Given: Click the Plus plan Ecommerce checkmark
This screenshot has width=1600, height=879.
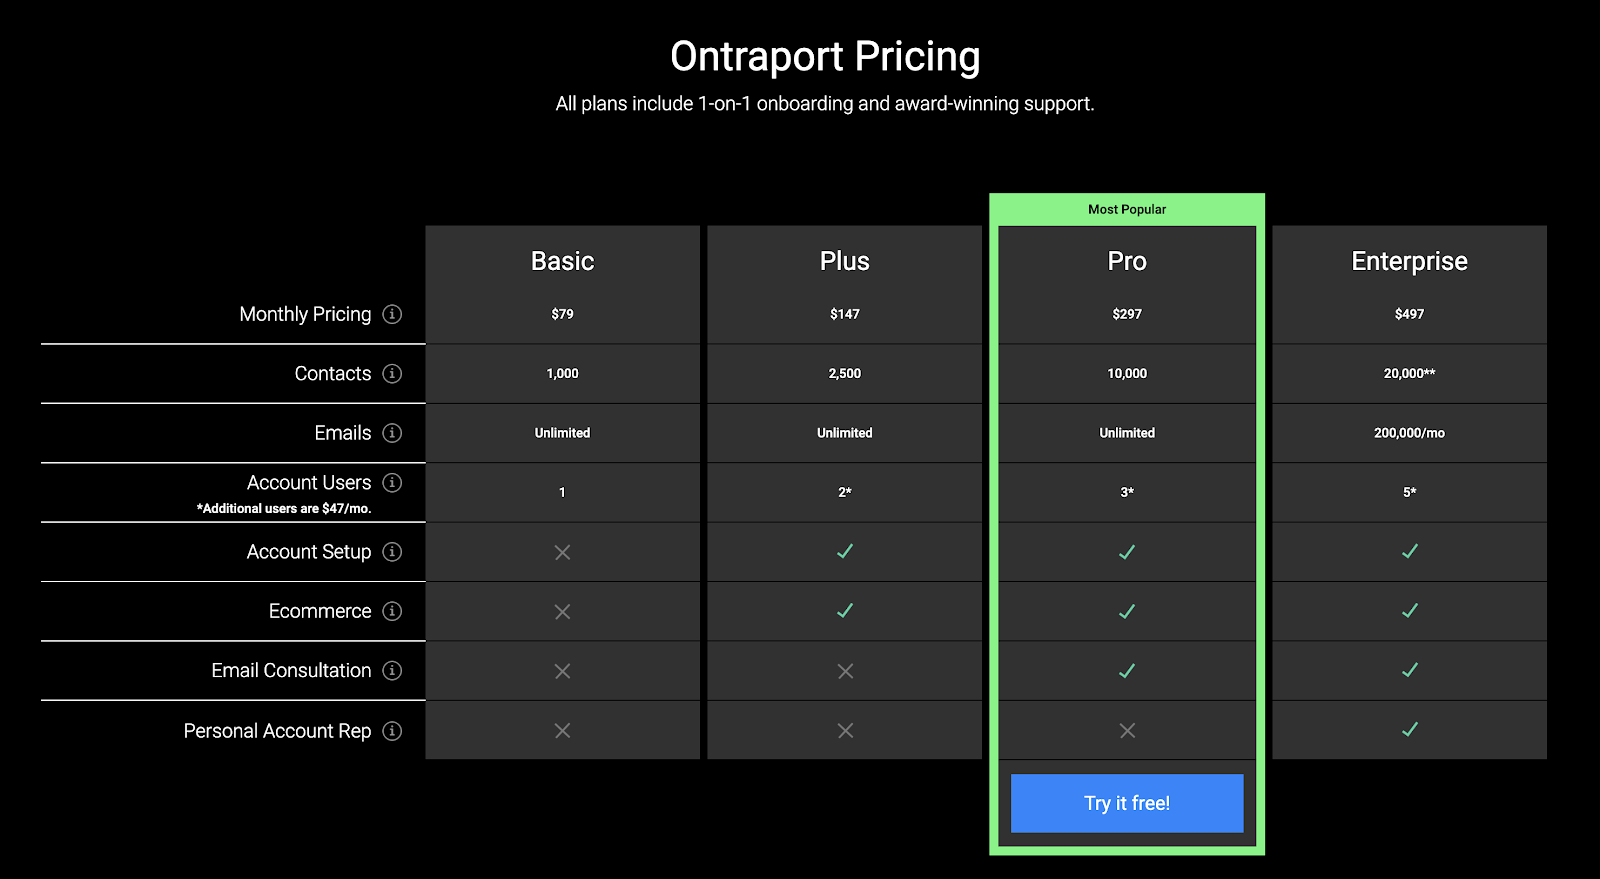Looking at the screenshot, I should tap(845, 610).
